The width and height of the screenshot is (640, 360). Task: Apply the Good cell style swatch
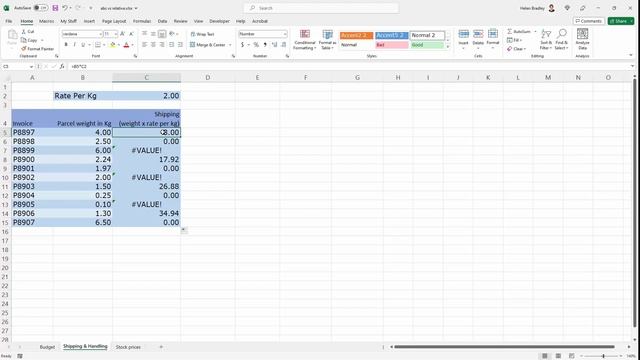(x=427, y=45)
